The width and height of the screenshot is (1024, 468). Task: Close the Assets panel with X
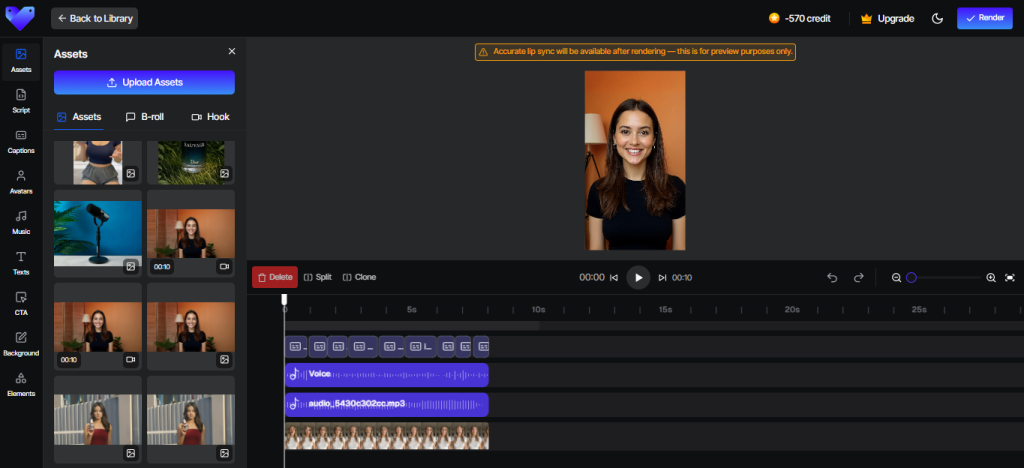(x=232, y=52)
